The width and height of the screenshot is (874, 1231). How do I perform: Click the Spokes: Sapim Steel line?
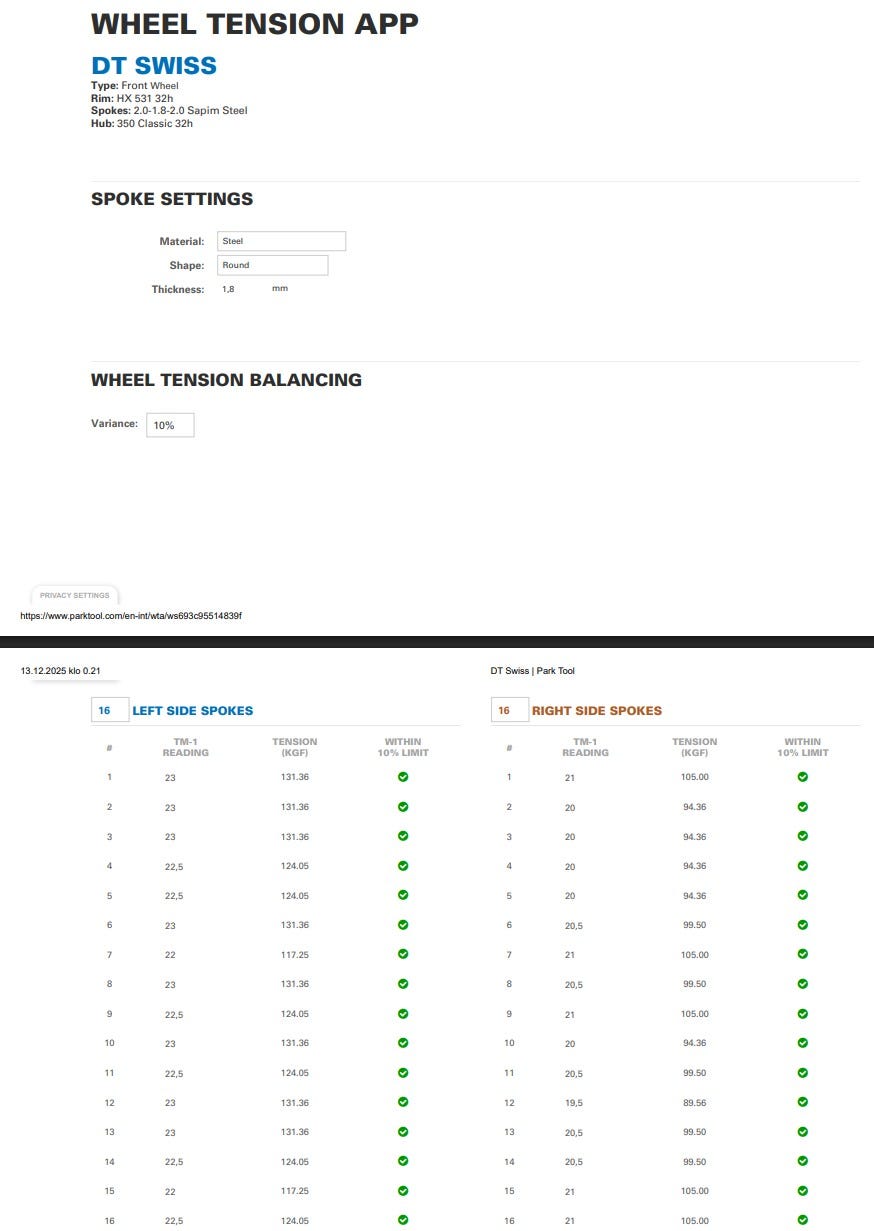[x=169, y=111]
